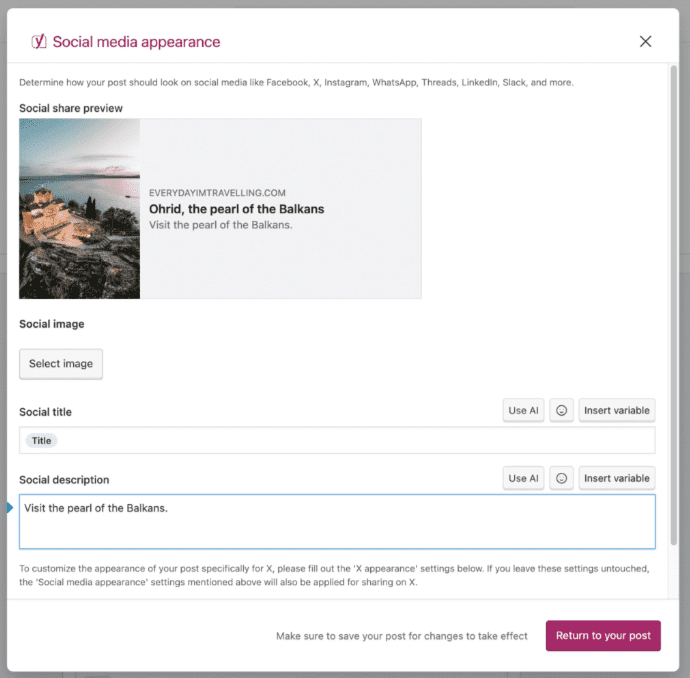Viewport: 690px width, 678px height.
Task: Click preview headline 'Ohrid, the pearl of the Balkans'
Action: coord(236,209)
